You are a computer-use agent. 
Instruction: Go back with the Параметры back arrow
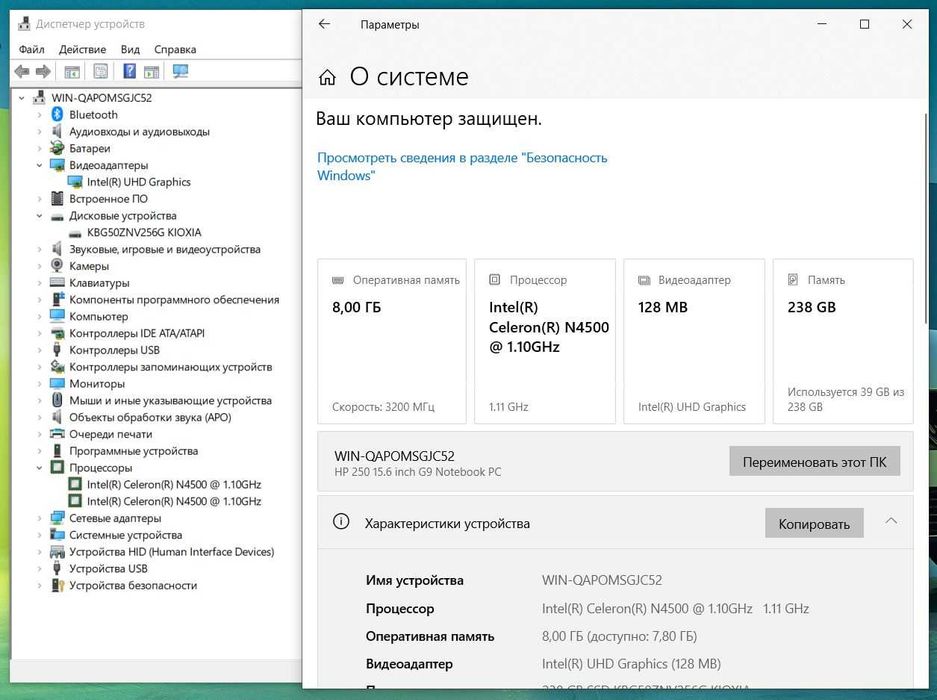pos(324,24)
